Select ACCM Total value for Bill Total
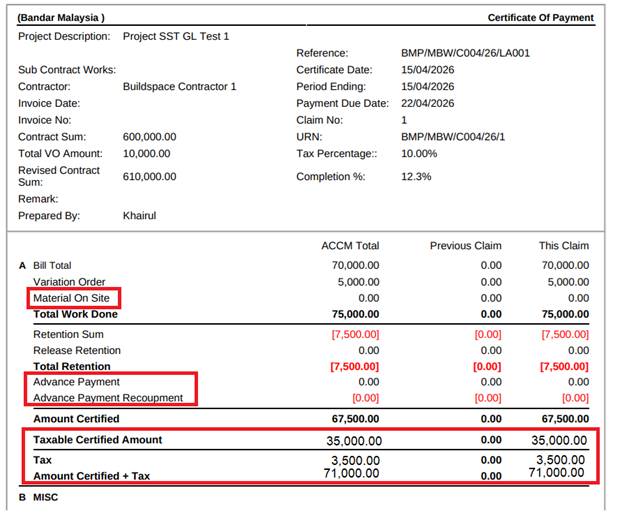The height and width of the screenshot is (525, 629). pyautogui.click(x=355, y=266)
